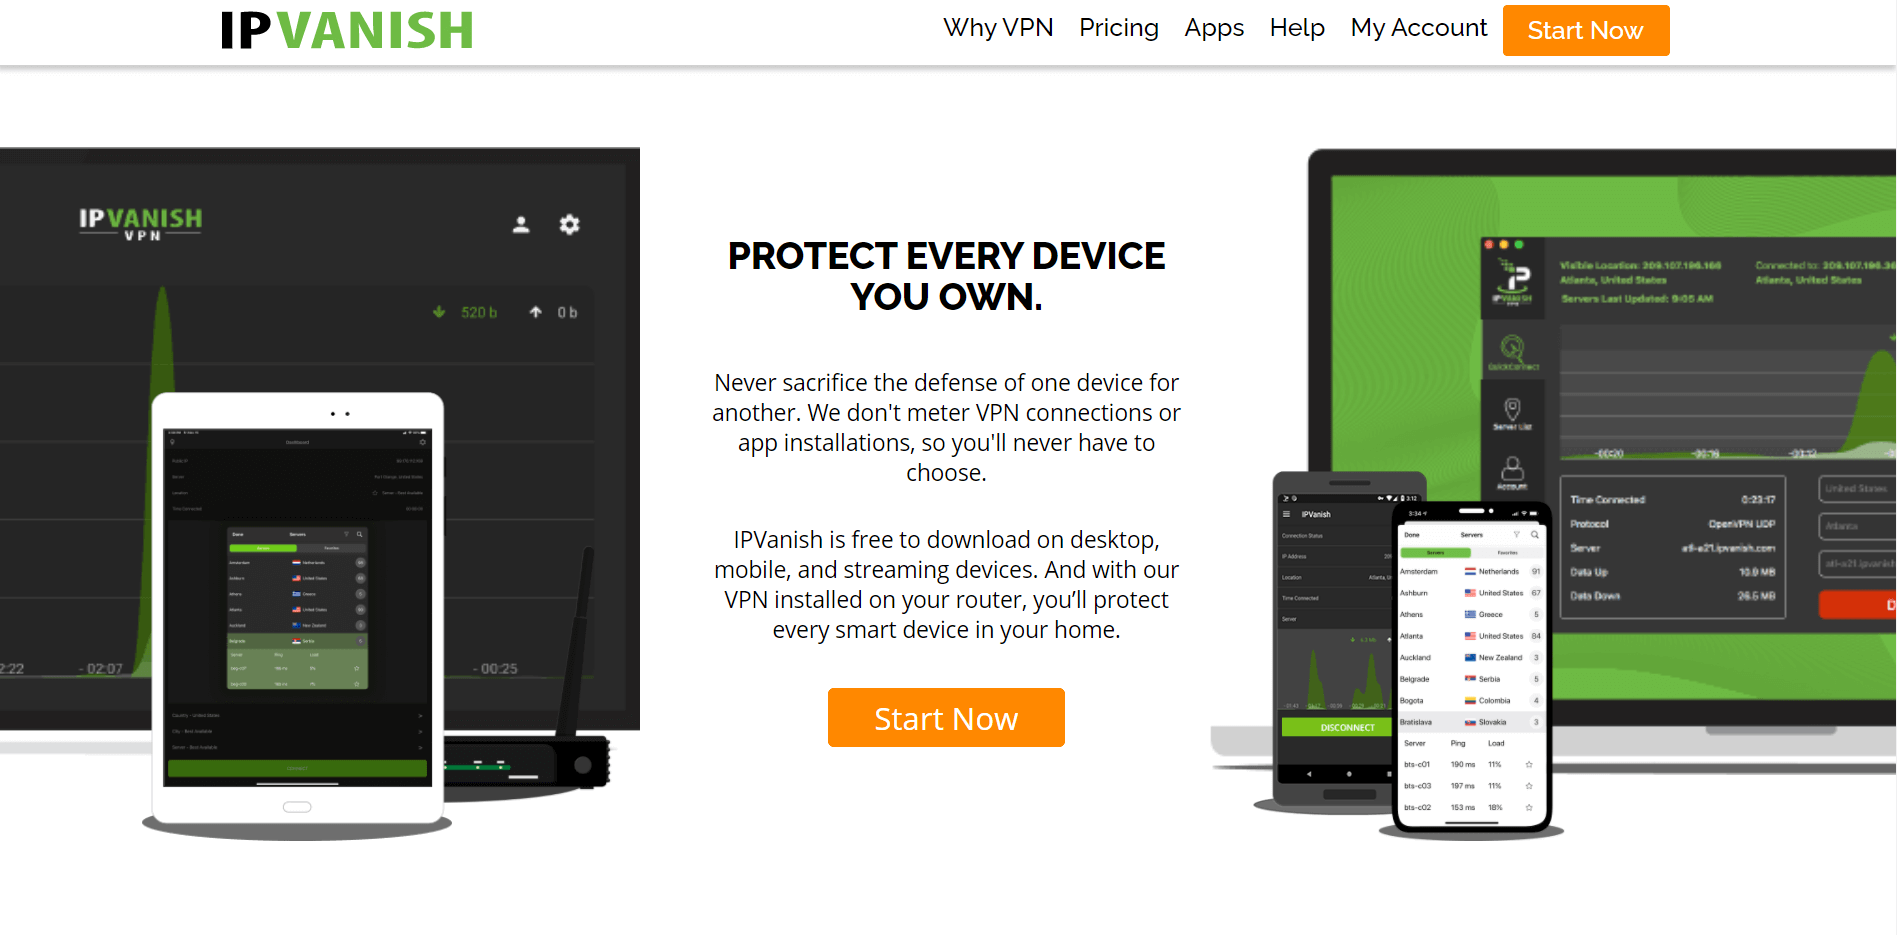1897x935 pixels.
Task: Click the IPVanish logo in the header
Action: (x=347, y=30)
